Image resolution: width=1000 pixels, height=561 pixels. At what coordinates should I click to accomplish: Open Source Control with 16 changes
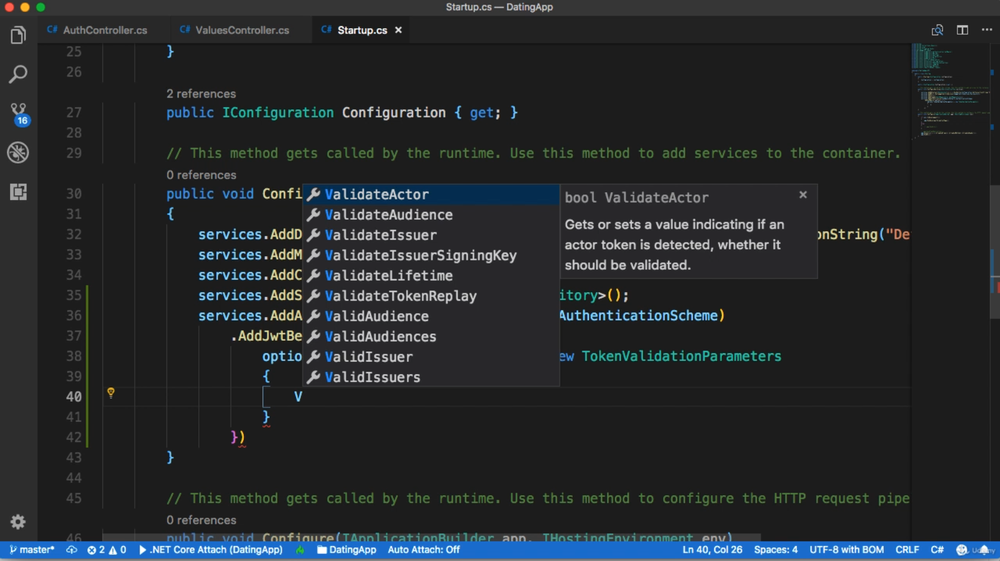18,113
